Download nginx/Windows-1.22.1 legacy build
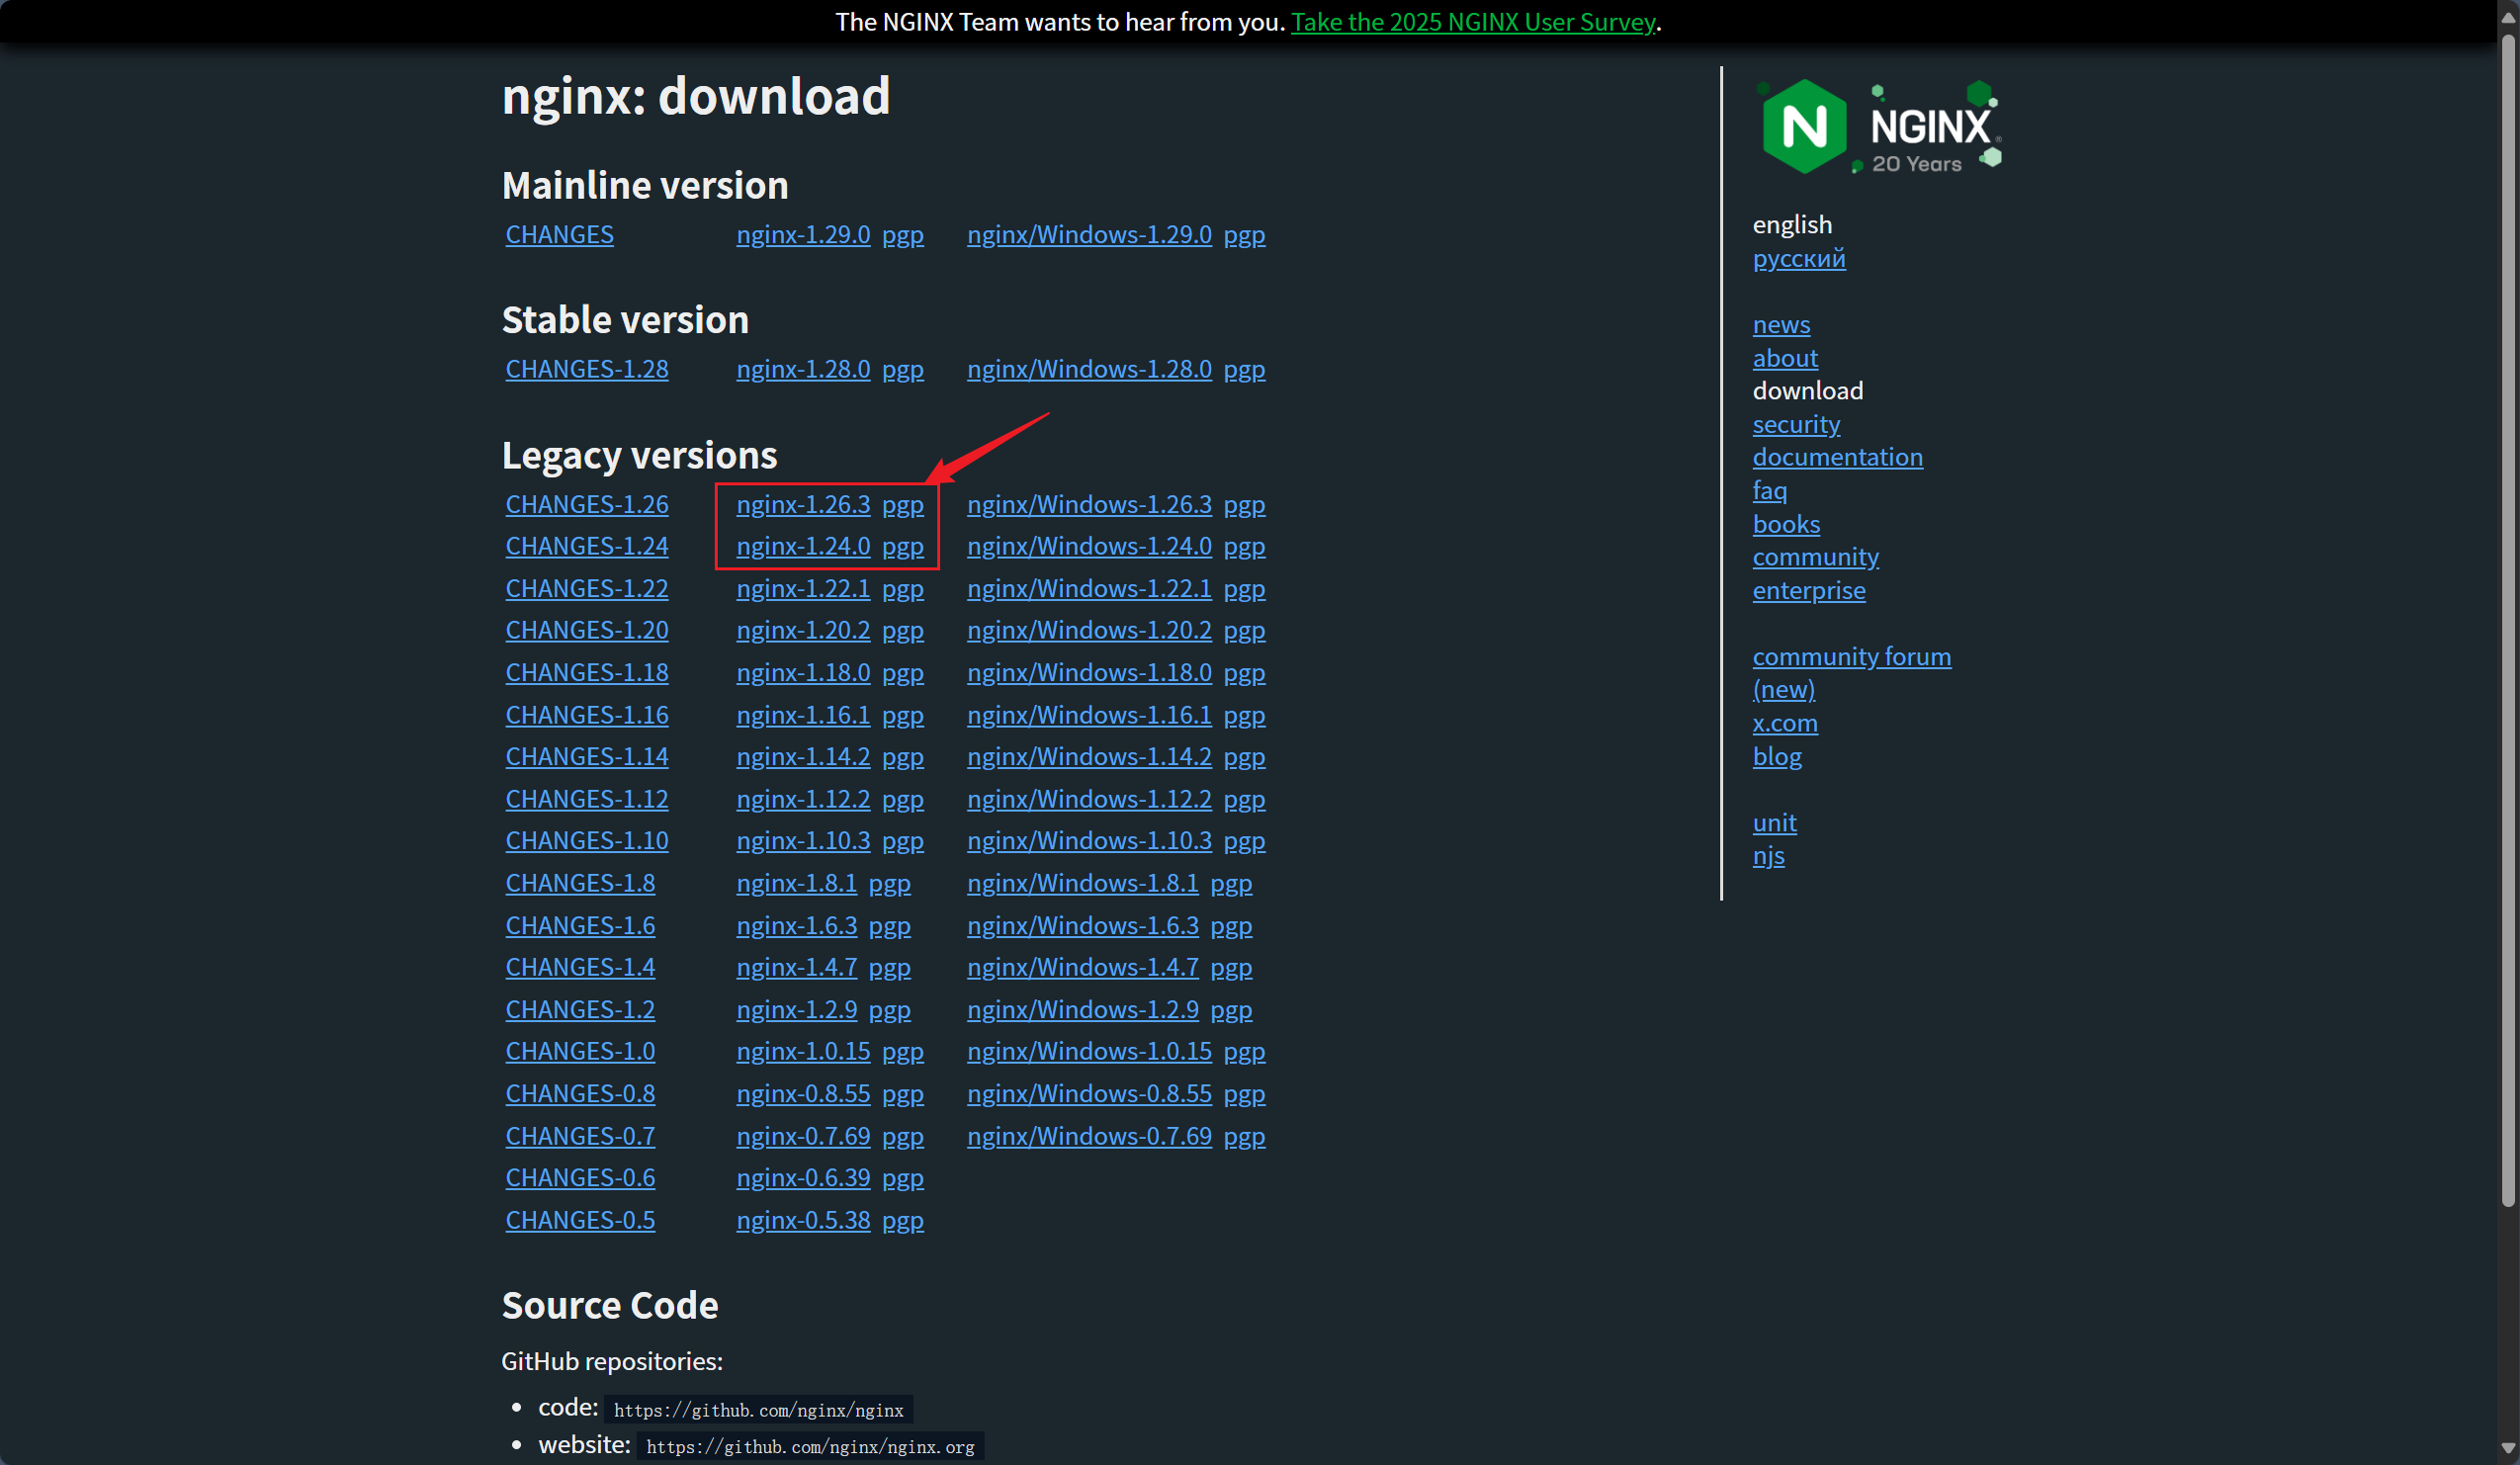Image resolution: width=2520 pixels, height=1465 pixels. click(1089, 588)
